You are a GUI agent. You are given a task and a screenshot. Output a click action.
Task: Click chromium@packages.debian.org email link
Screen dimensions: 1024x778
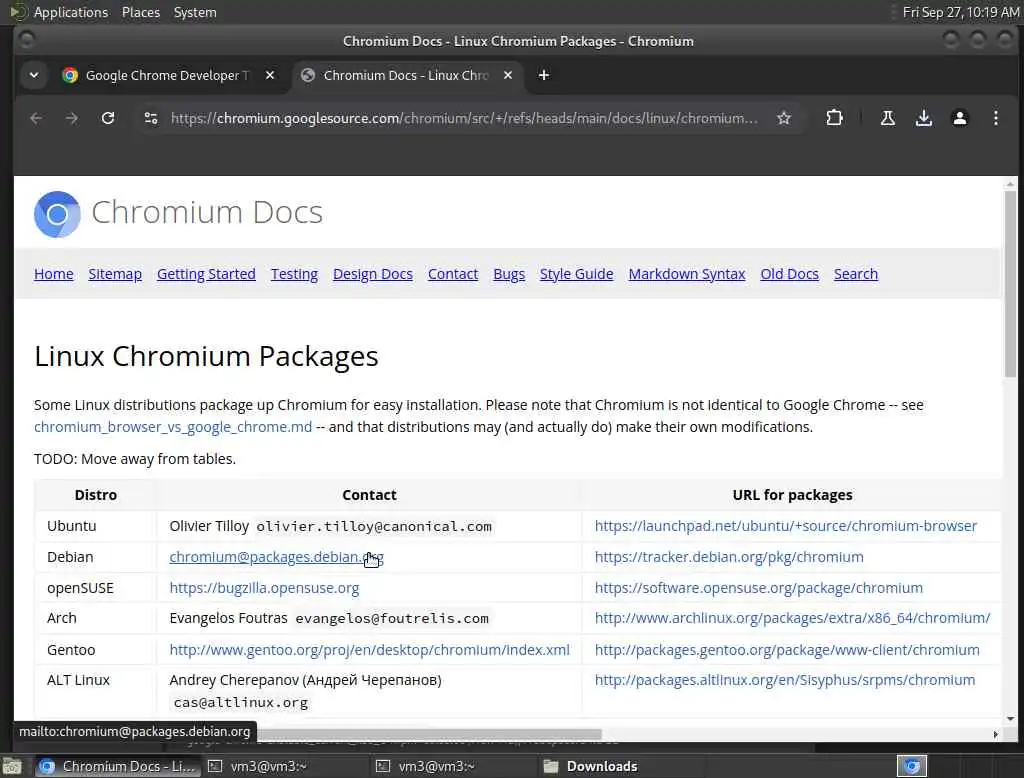coord(276,557)
